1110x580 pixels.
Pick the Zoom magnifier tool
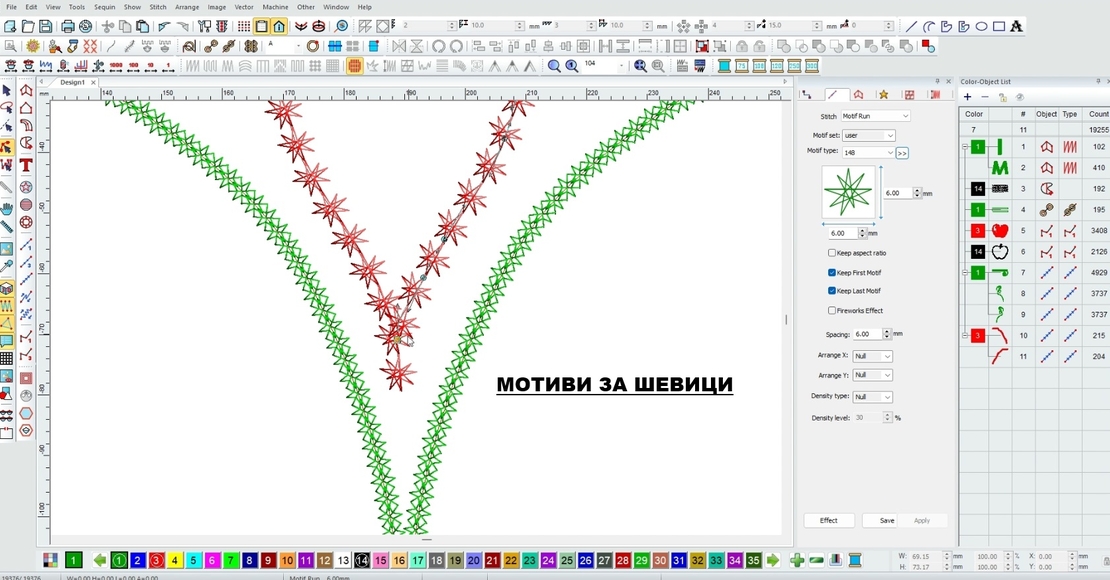(553, 65)
